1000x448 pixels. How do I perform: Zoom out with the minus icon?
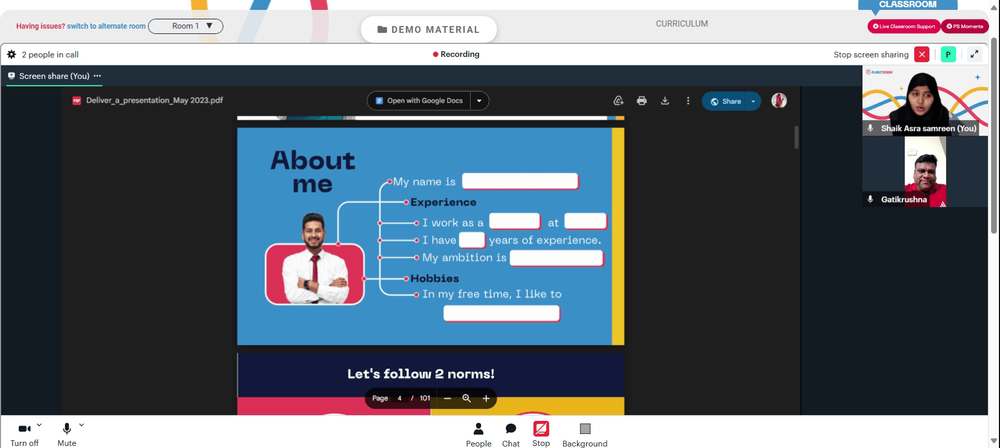pos(447,398)
